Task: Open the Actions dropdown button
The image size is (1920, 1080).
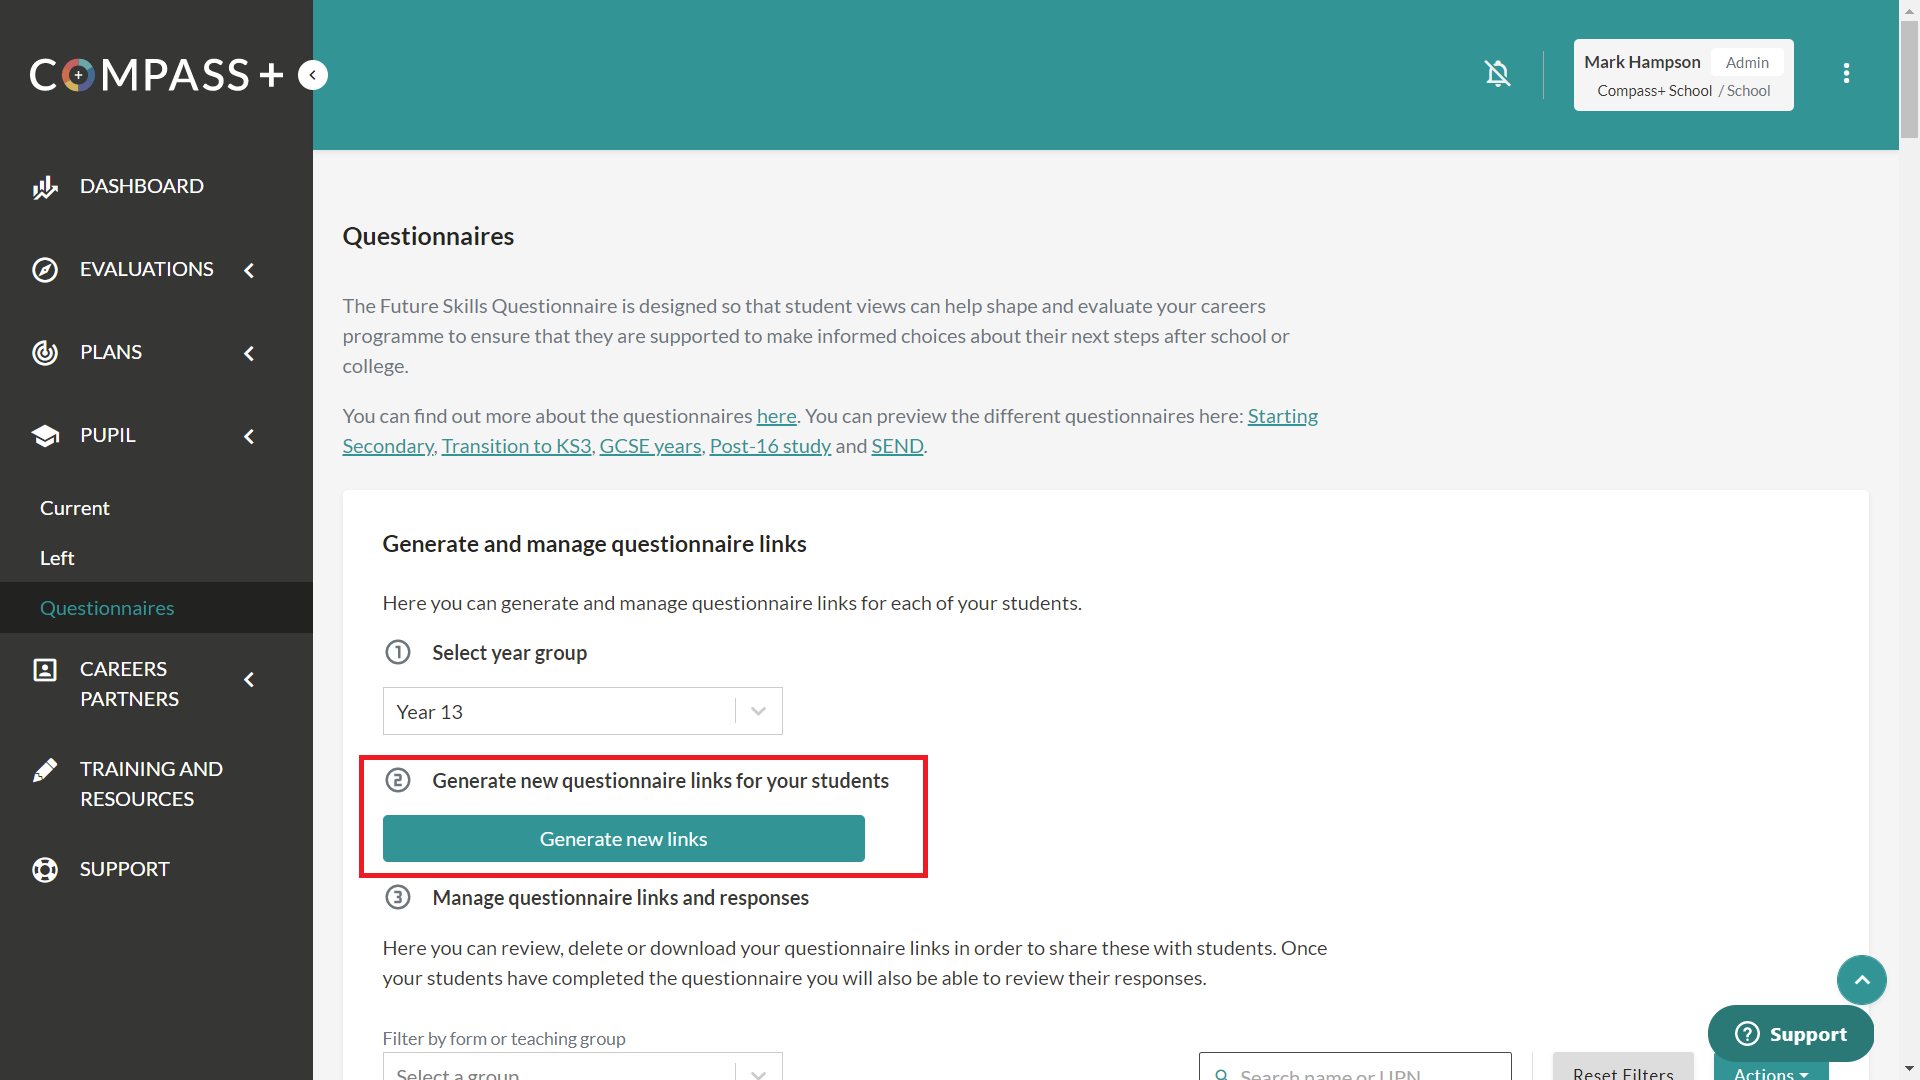Action: click(1770, 1072)
